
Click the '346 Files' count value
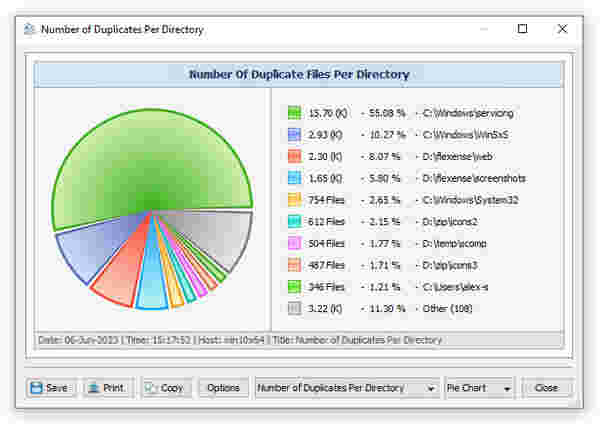[326, 287]
